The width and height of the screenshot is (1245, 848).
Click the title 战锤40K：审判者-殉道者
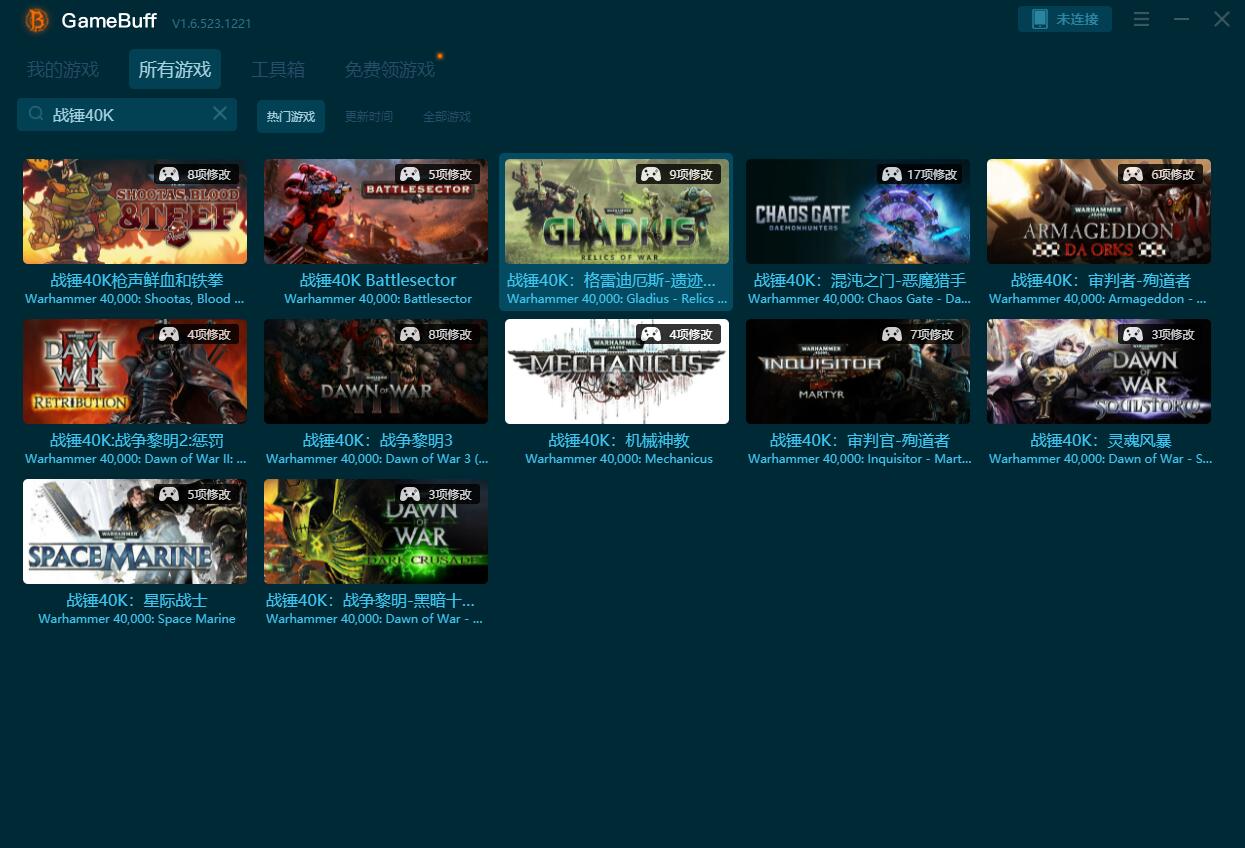tap(1101, 280)
